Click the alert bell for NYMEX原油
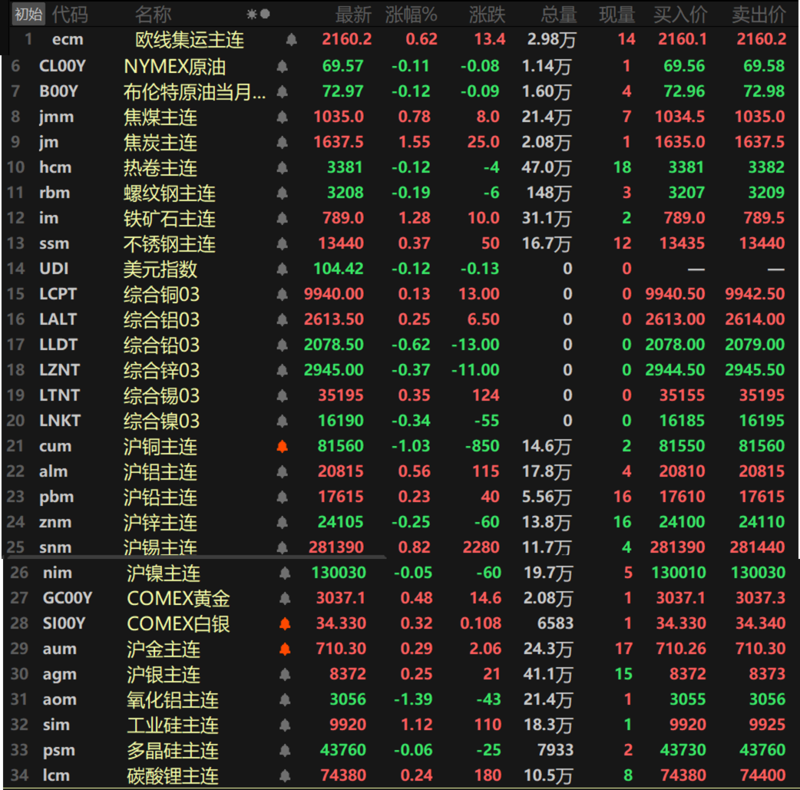800x790 pixels. [x=282, y=66]
